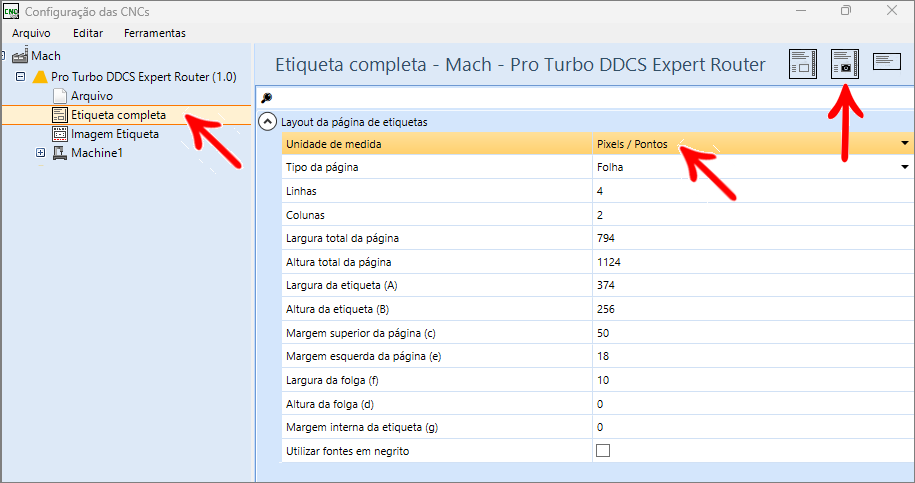This screenshot has width=915, height=483.
Task: Click Largura da folga (f) label
Action: pyautogui.click(x=332, y=380)
